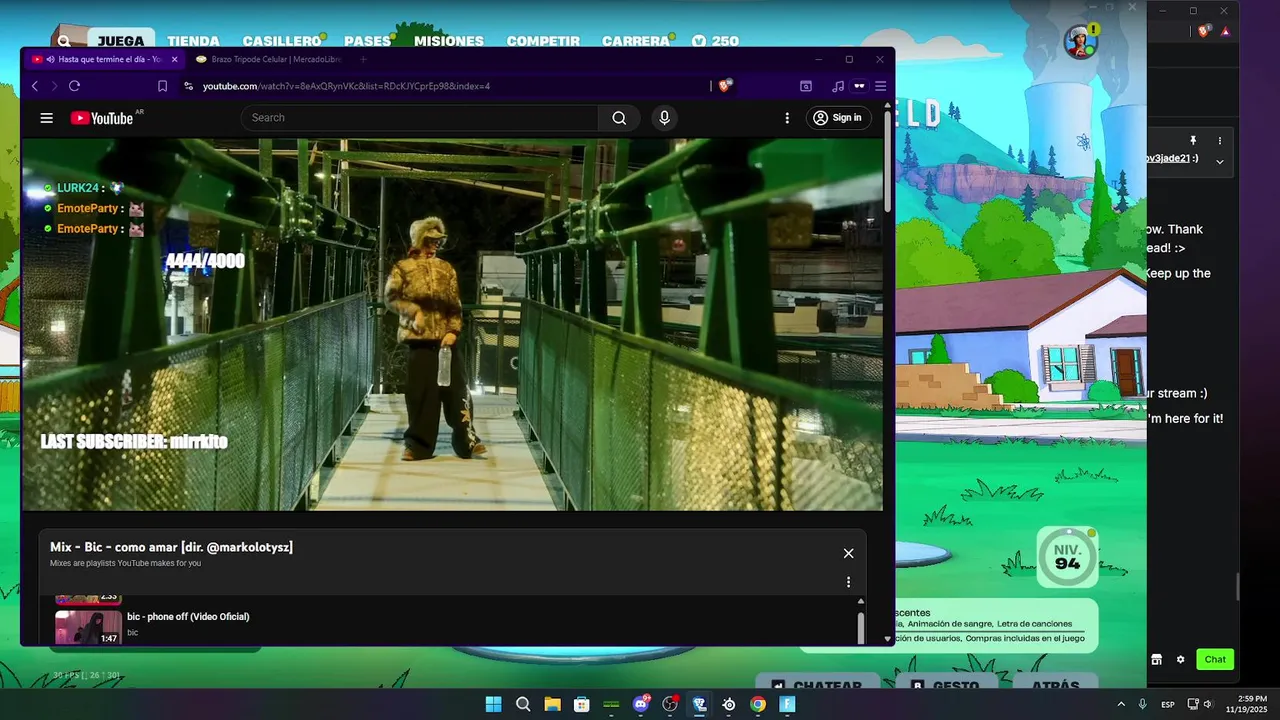Switch the ESP keyboard language indicator
This screenshot has width=1280, height=720.
[x=1167, y=704]
